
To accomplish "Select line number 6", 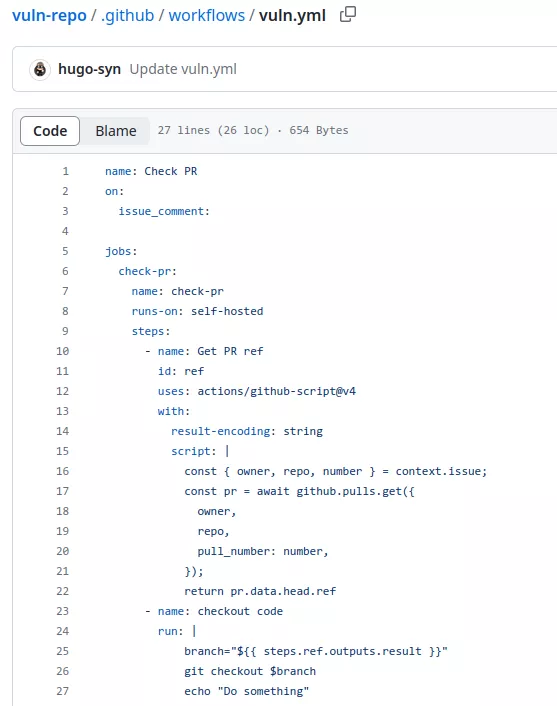I will pos(65,271).
